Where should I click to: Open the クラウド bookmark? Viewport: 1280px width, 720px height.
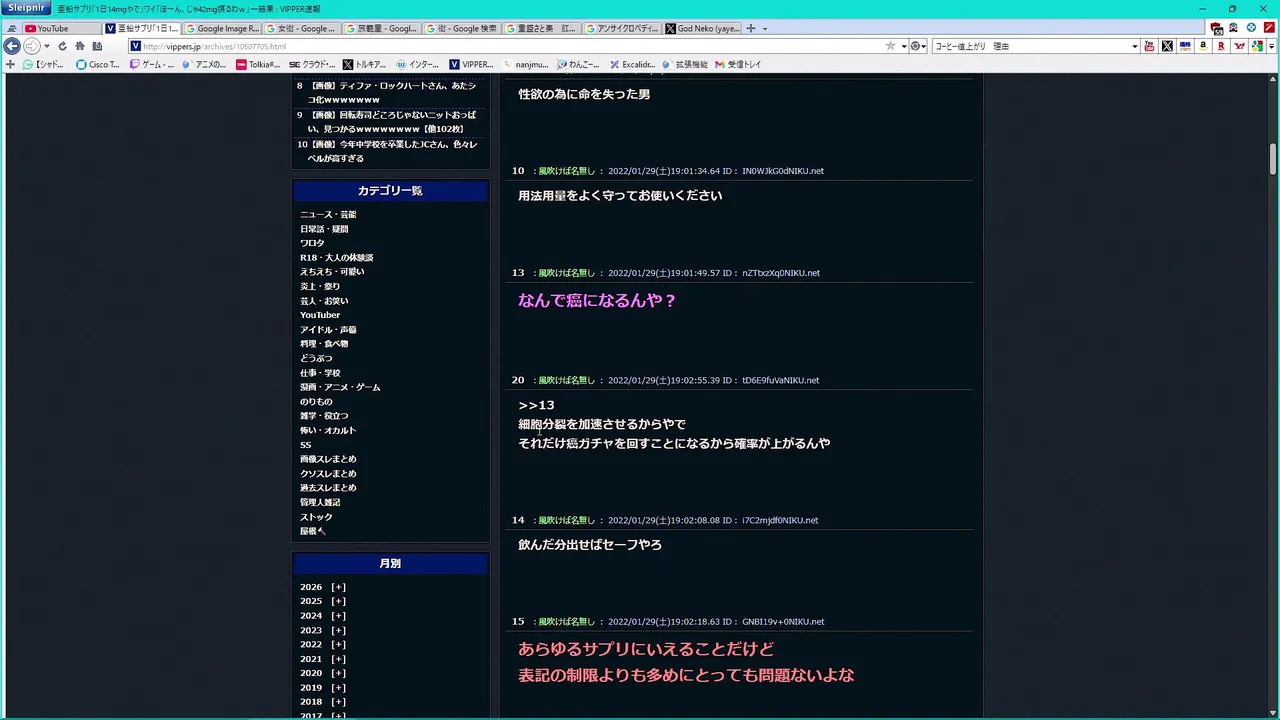point(313,64)
